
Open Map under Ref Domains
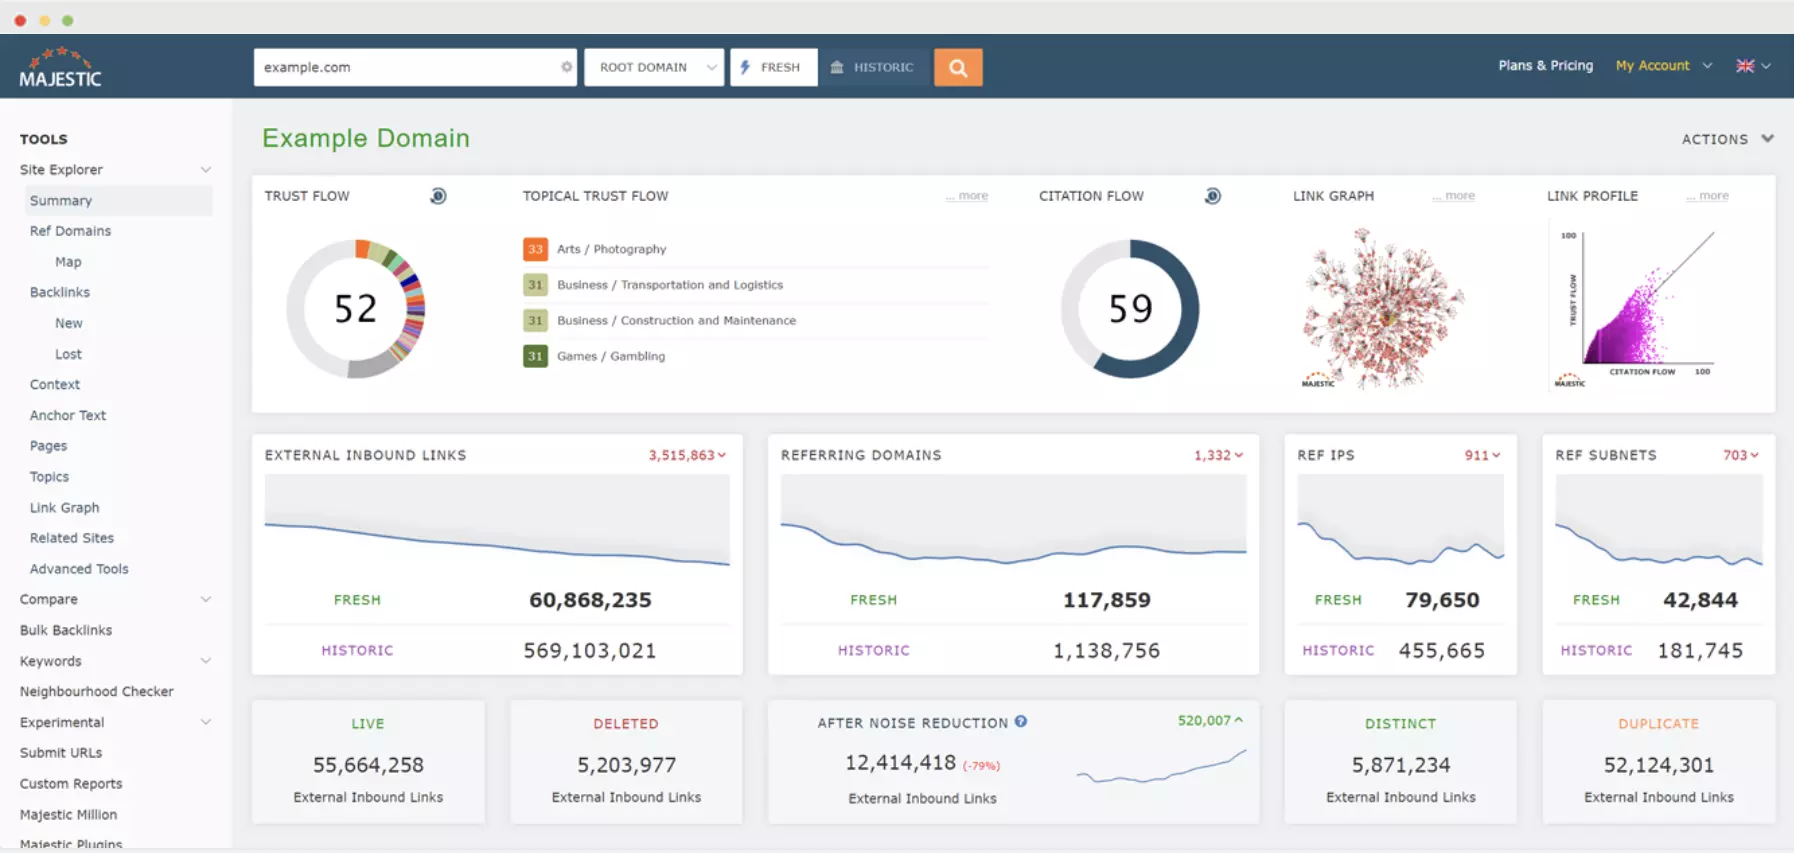pos(68,262)
